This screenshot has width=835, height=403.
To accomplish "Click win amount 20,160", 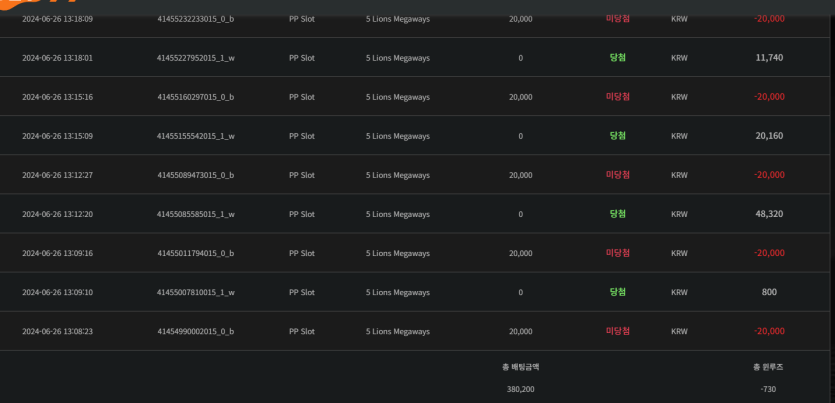I will (x=769, y=136).
